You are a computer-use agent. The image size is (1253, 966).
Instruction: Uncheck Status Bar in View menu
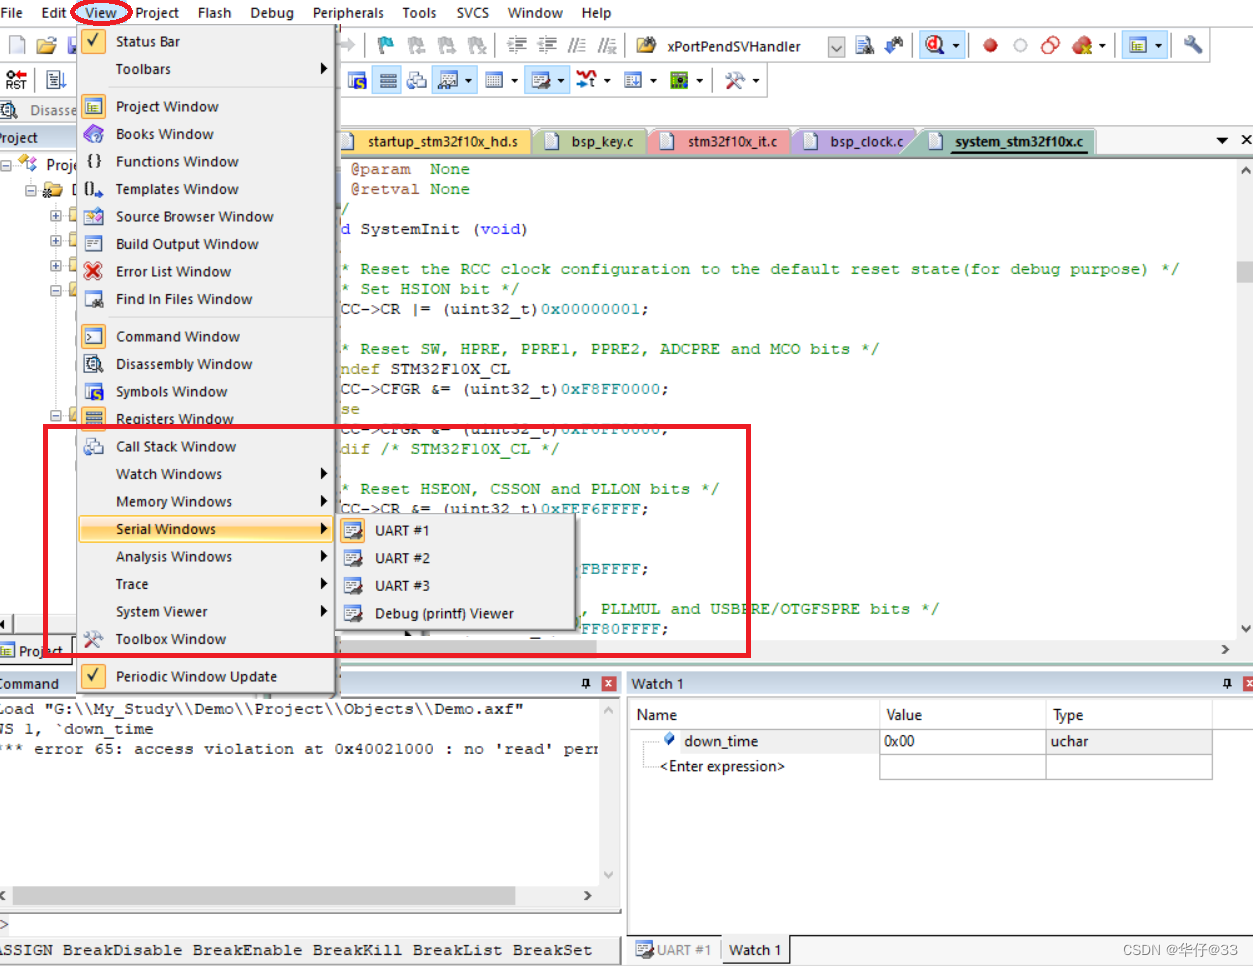206,41
